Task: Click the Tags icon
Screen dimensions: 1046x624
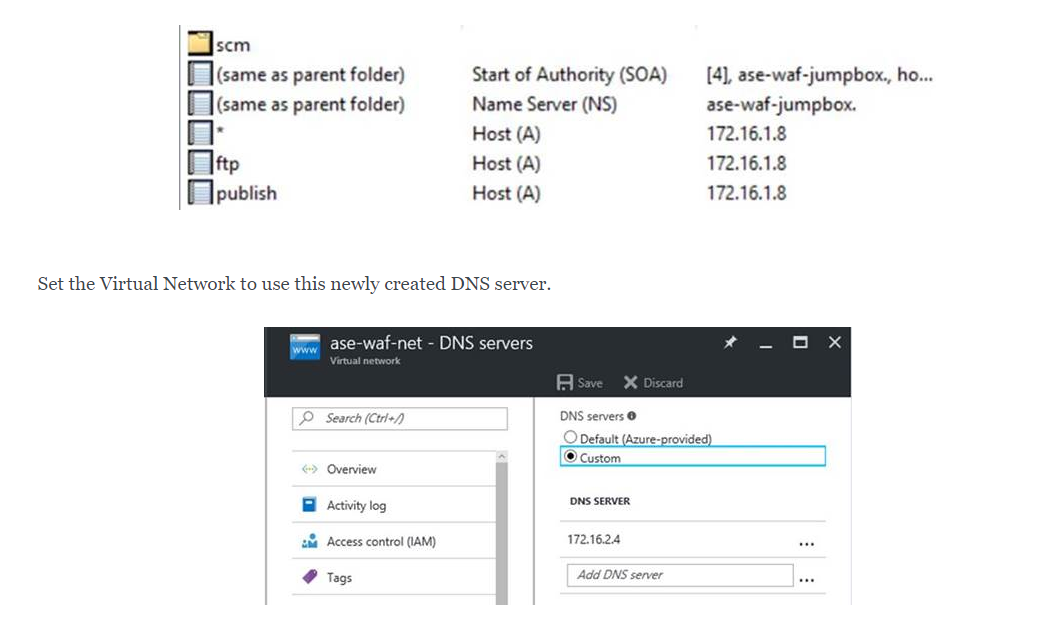Action: 310,577
